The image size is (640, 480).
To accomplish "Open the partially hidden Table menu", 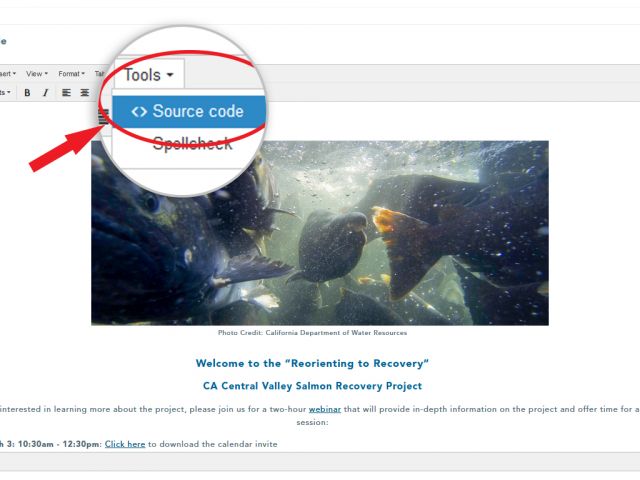I will pyautogui.click(x=99, y=74).
